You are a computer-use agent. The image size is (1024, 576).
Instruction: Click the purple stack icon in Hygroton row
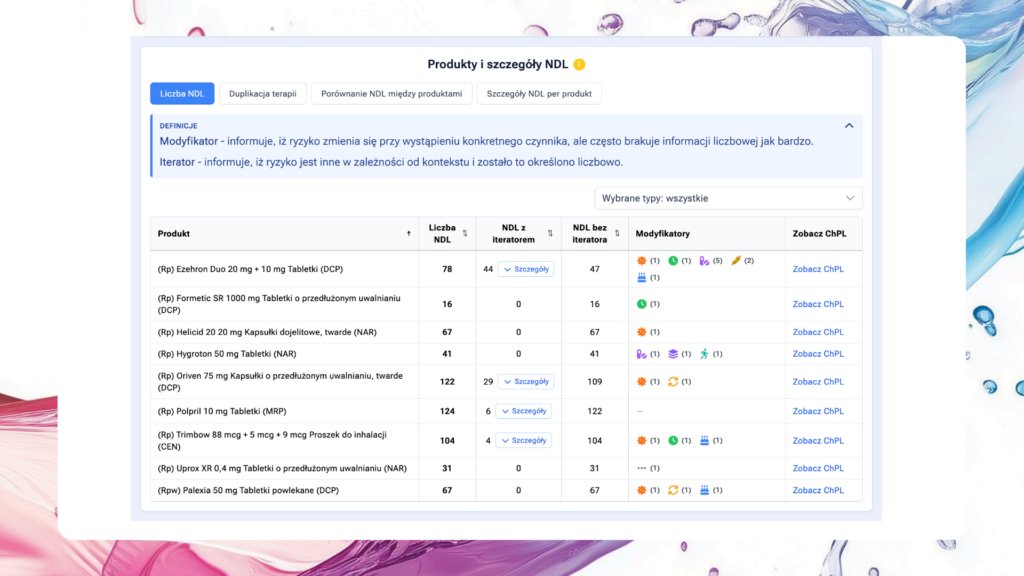(x=673, y=354)
